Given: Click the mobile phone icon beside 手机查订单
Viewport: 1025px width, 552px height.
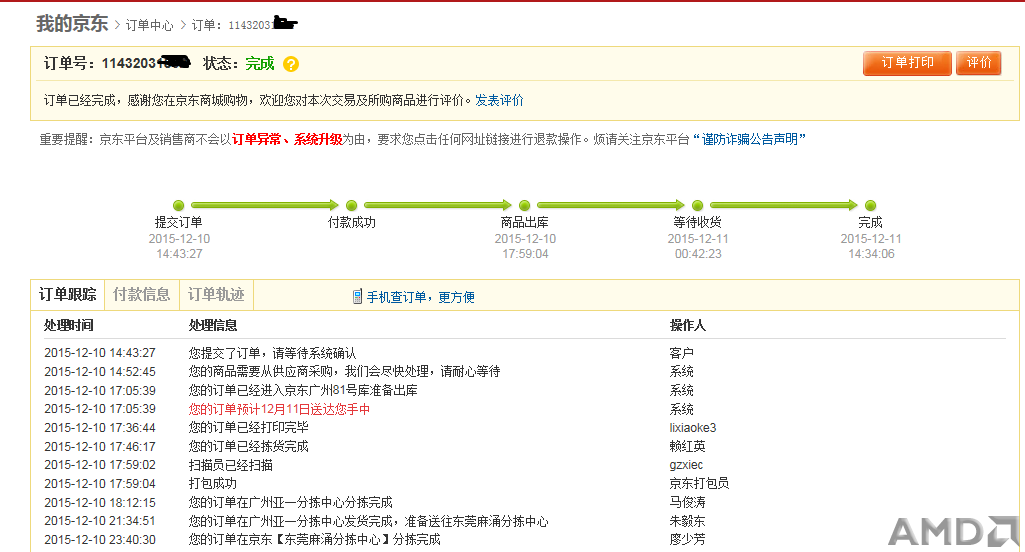Looking at the screenshot, I should pos(357,297).
